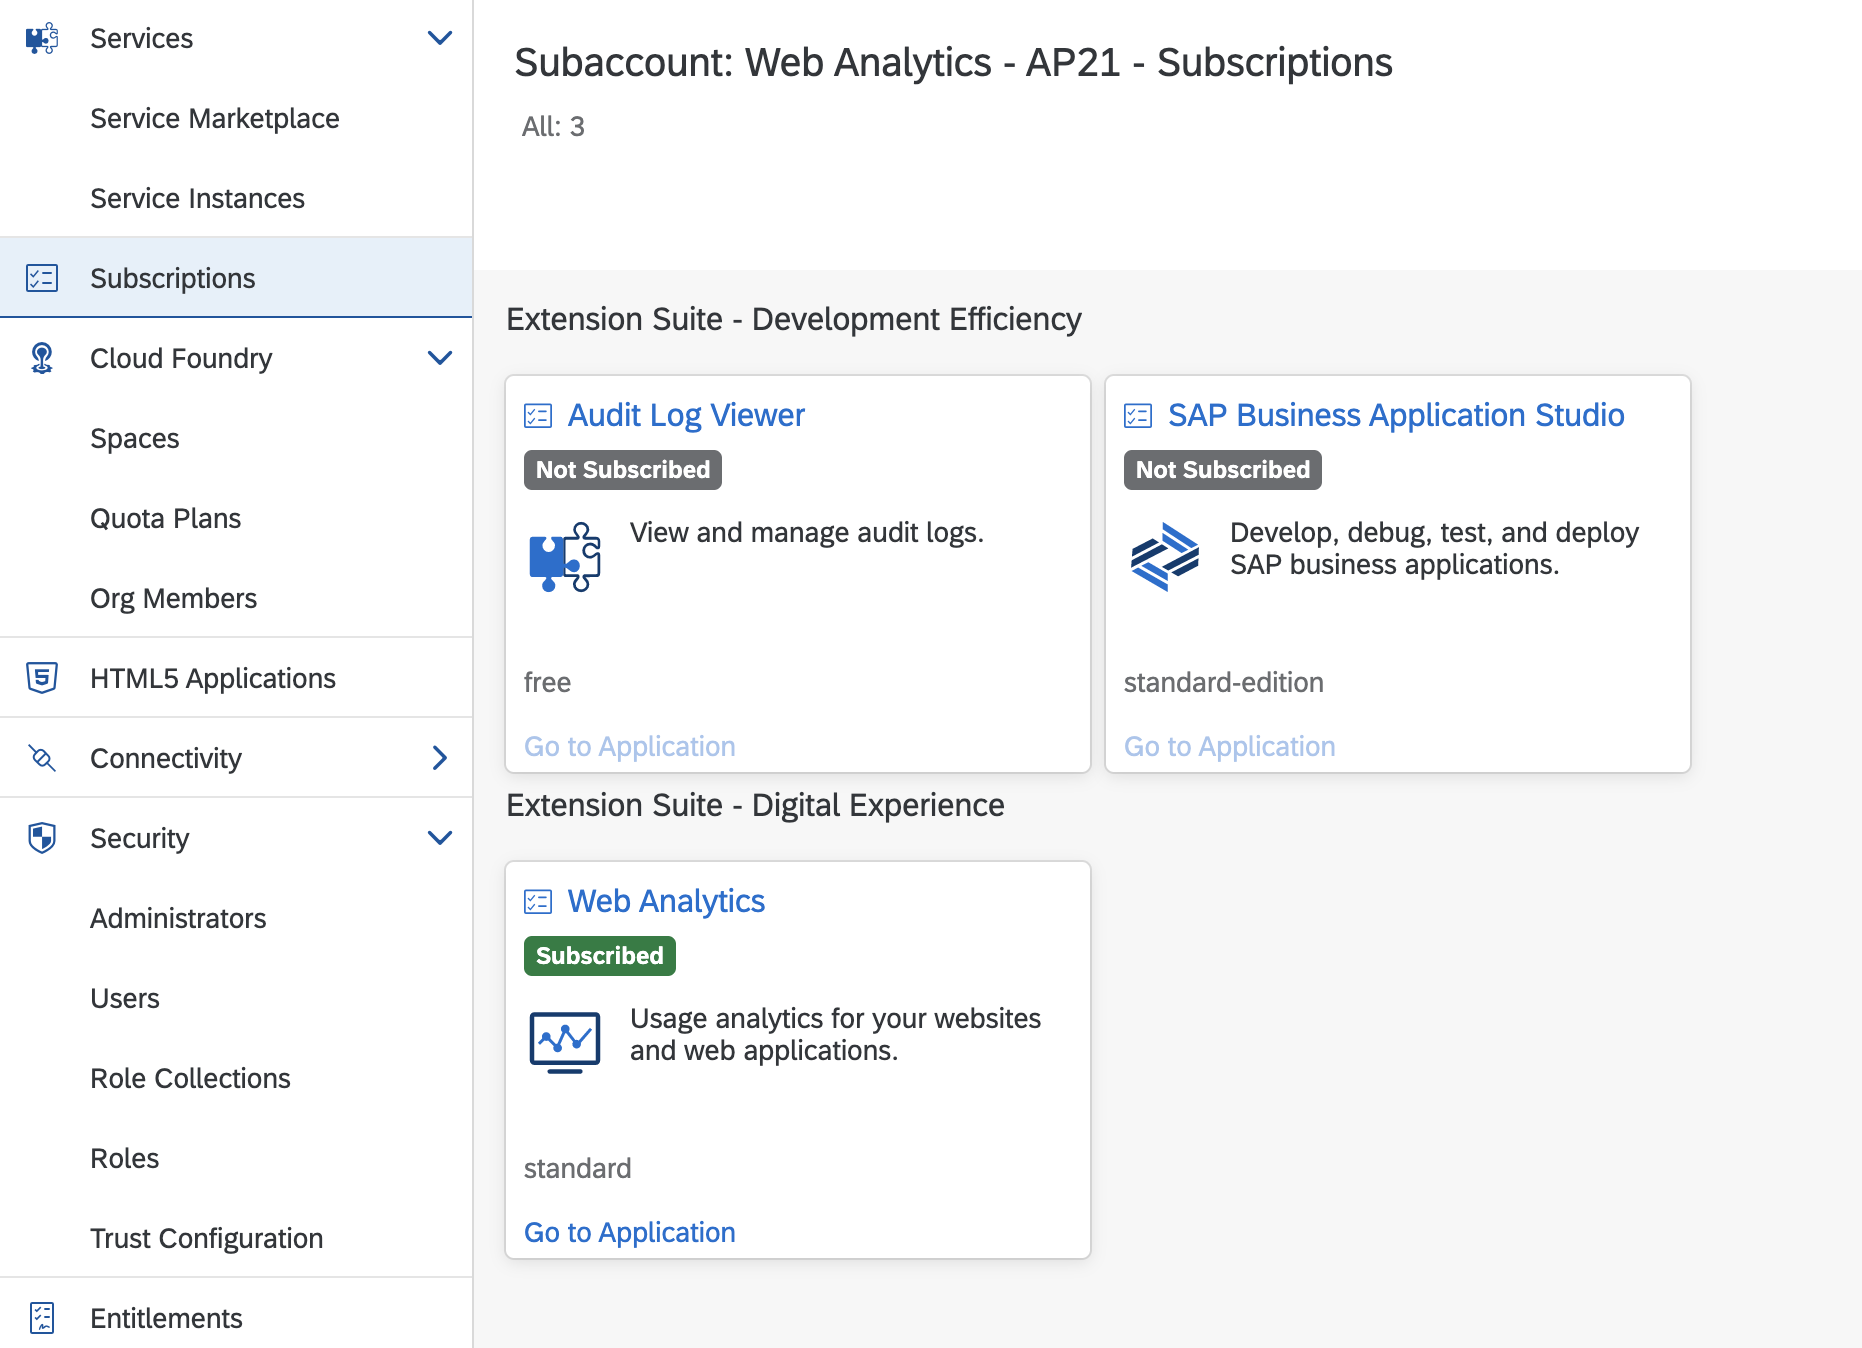Image resolution: width=1862 pixels, height=1348 pixels.
Task: Collapse the Security section chevron
Action: coord(440,838)
